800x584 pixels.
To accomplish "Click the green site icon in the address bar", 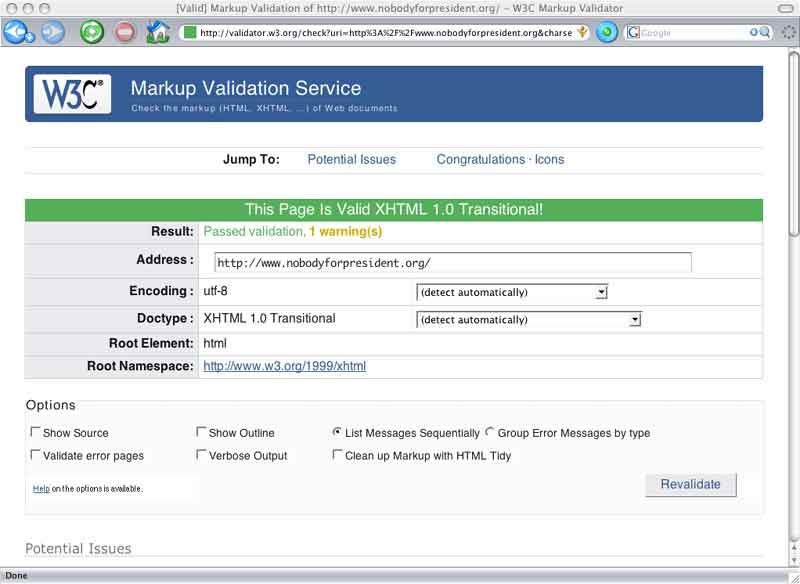I will tap(189, 33).
